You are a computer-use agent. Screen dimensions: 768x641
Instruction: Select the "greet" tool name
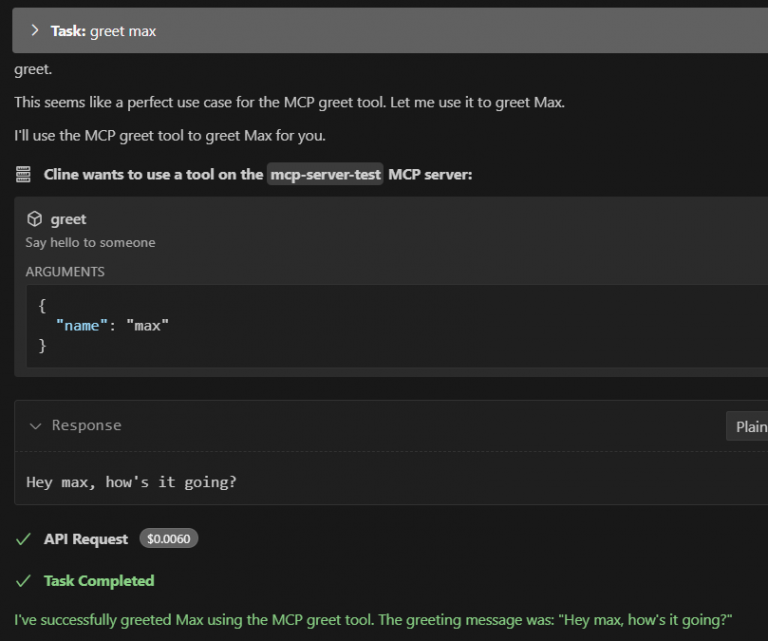(x=69, y=219)
